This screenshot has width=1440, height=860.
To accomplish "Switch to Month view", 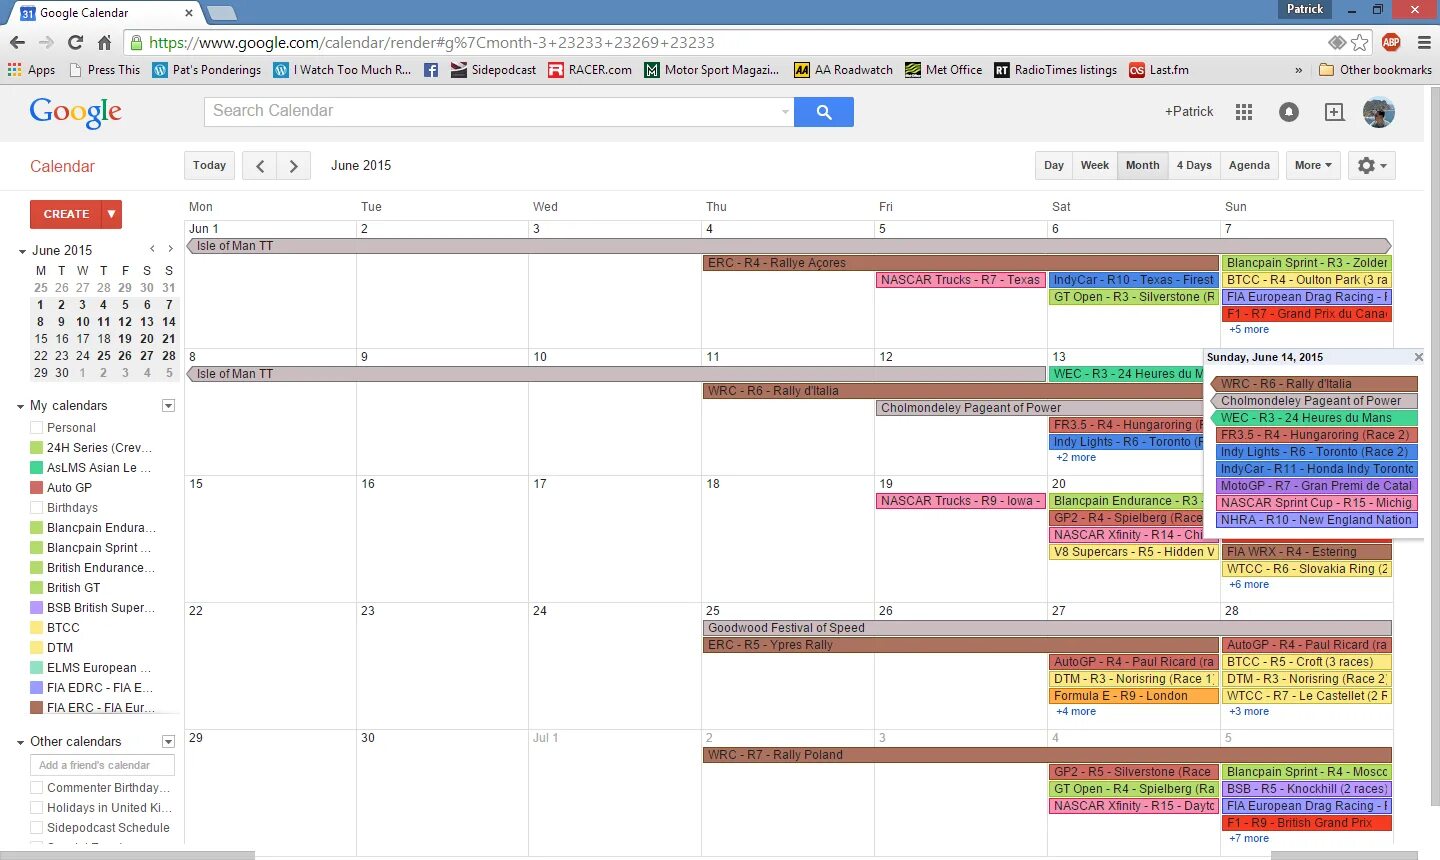I will (1142, 166).
